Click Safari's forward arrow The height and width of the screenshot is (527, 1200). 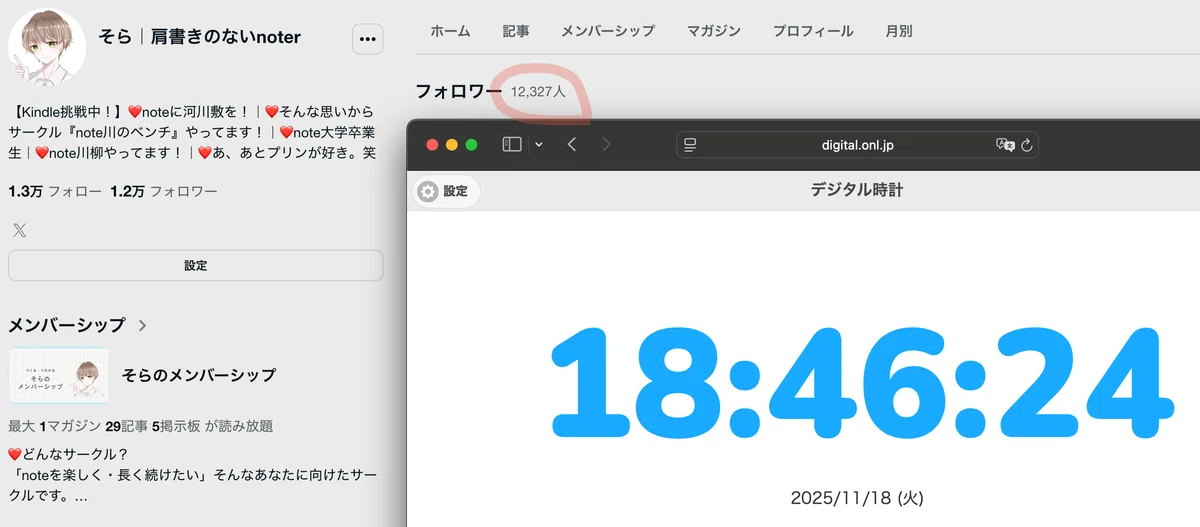coord(606,145)
